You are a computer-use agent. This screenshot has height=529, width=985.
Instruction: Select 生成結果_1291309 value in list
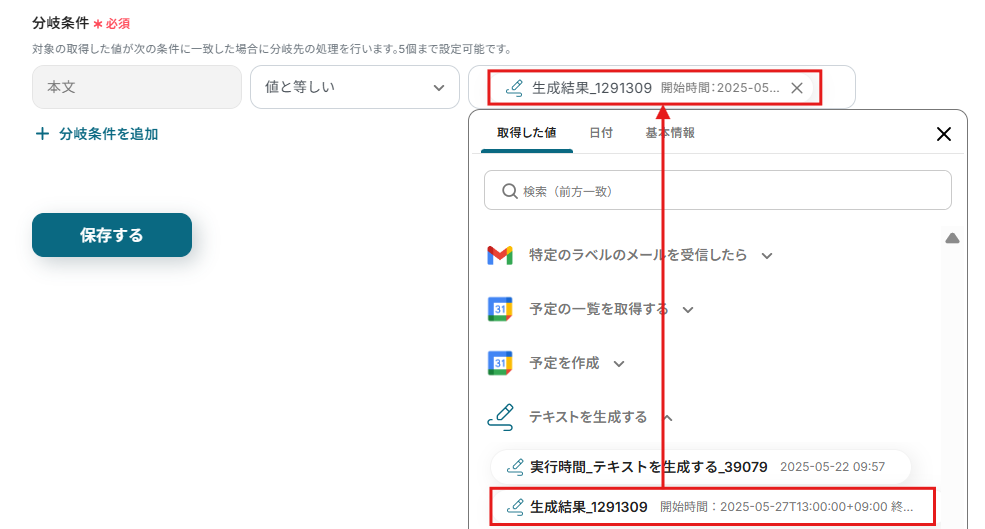click(x=712, y=506)
